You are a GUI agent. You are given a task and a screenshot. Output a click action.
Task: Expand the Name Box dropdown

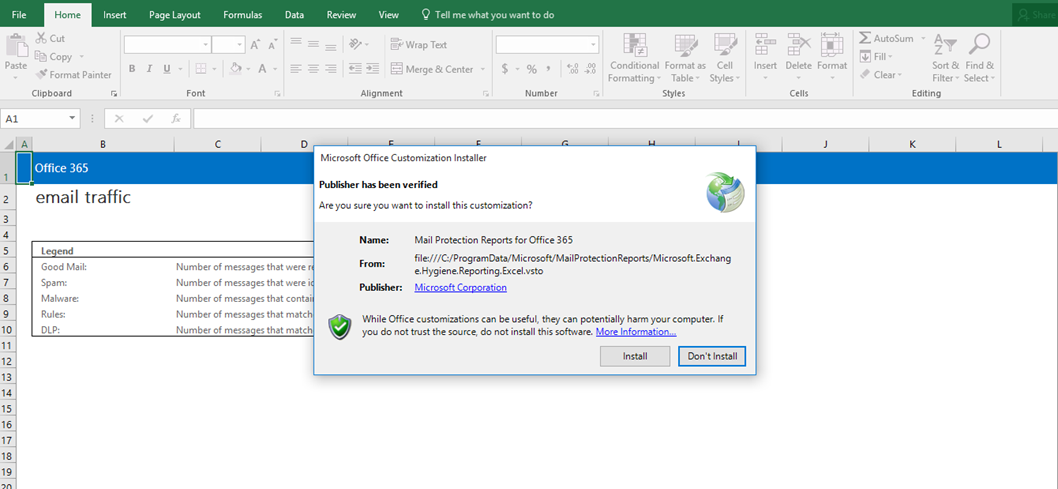(73, 118)
